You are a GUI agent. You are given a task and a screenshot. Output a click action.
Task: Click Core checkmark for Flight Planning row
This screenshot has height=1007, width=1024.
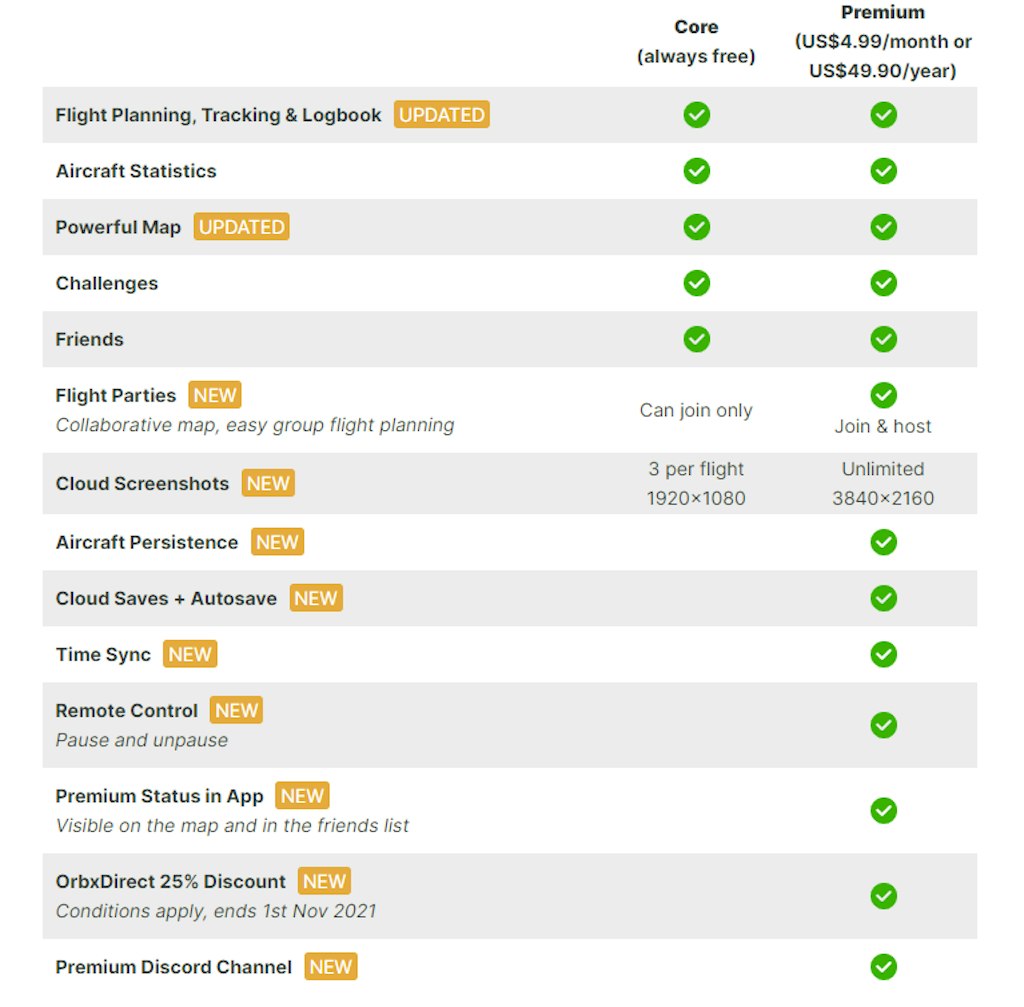(x=697, y=115)
